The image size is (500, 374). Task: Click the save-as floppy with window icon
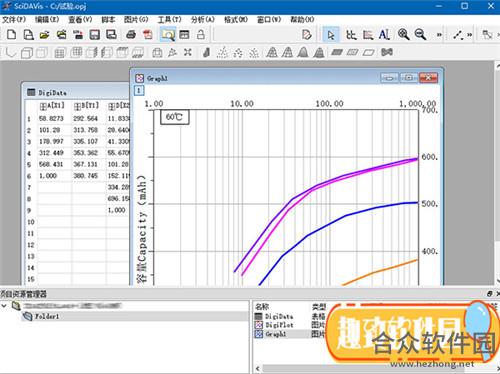[111, 34]
